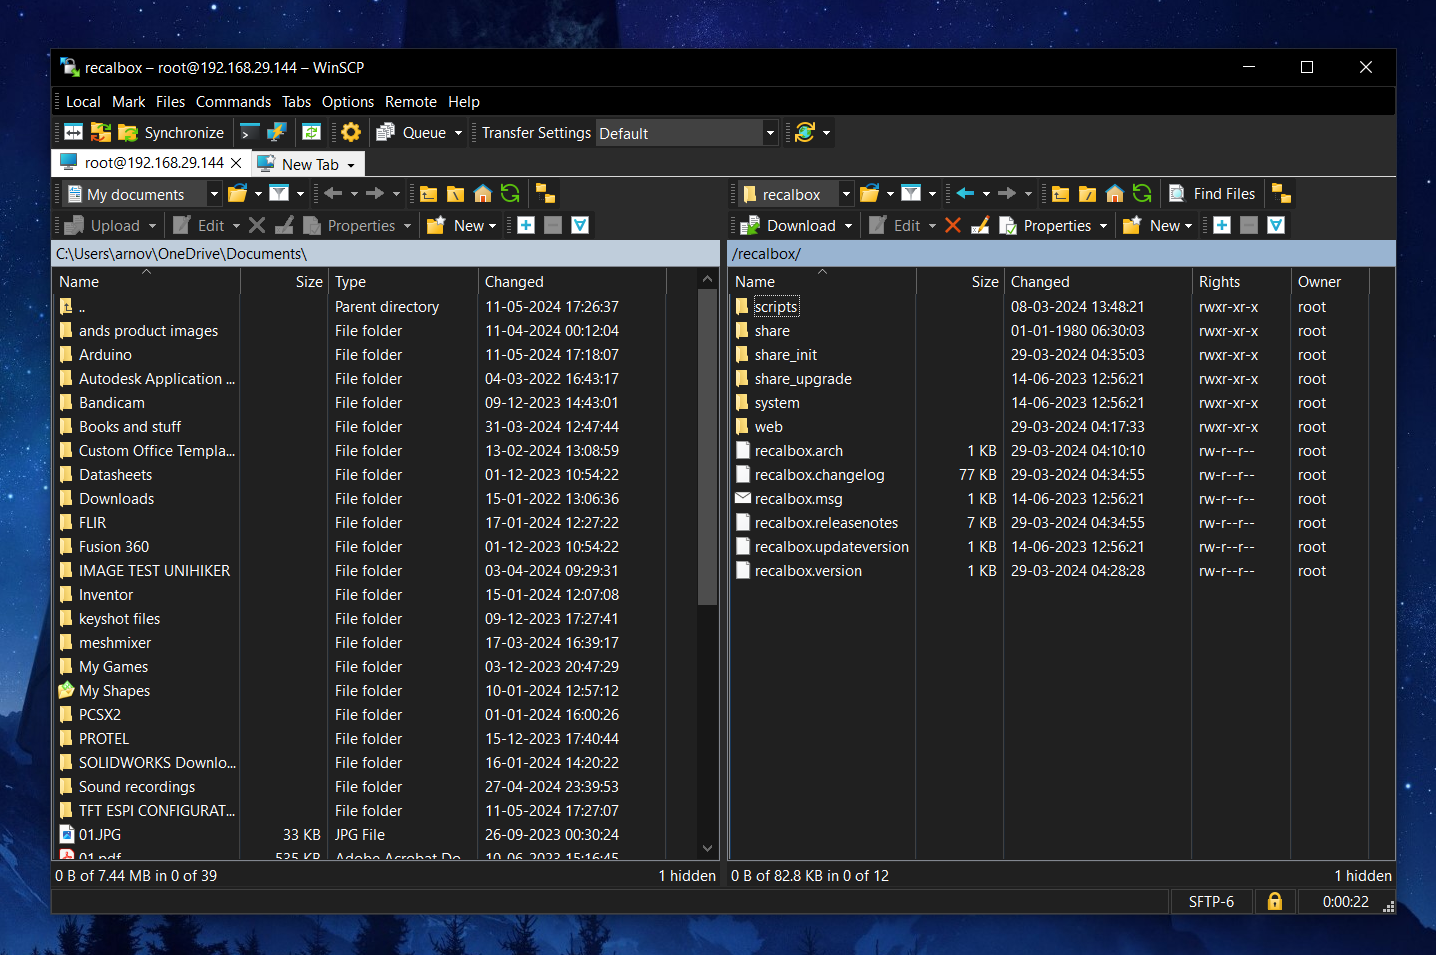
Task: Close the root@192.168.29.144 tab
Action: (236, 163)
